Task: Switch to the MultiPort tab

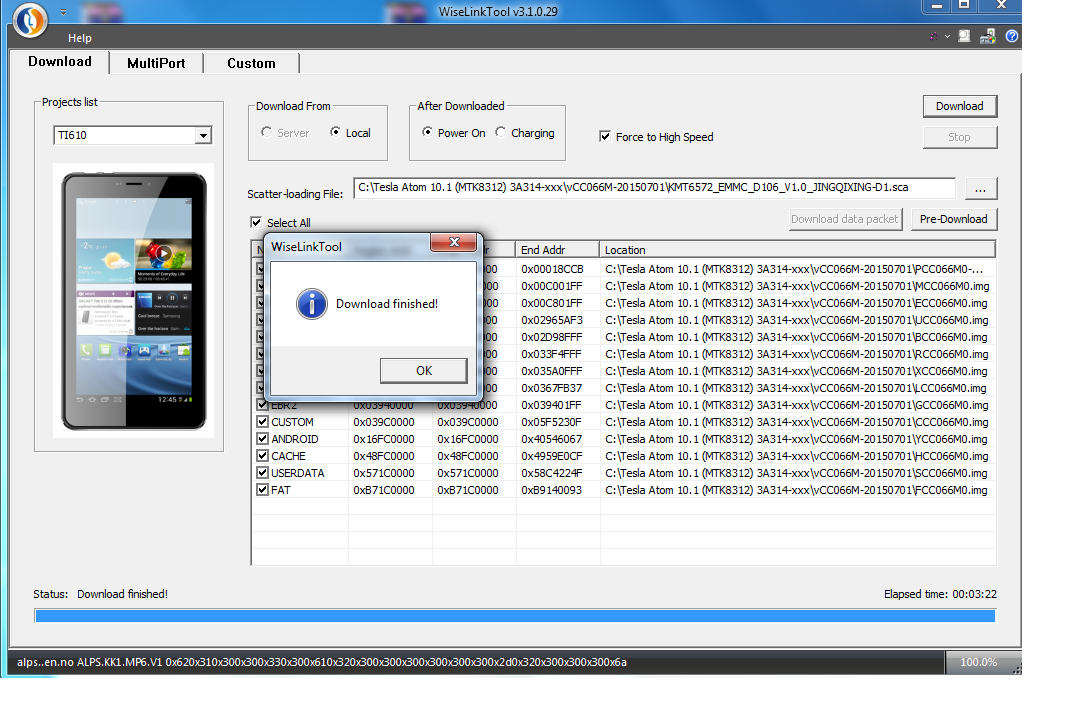Action: [x=156, y=63]
